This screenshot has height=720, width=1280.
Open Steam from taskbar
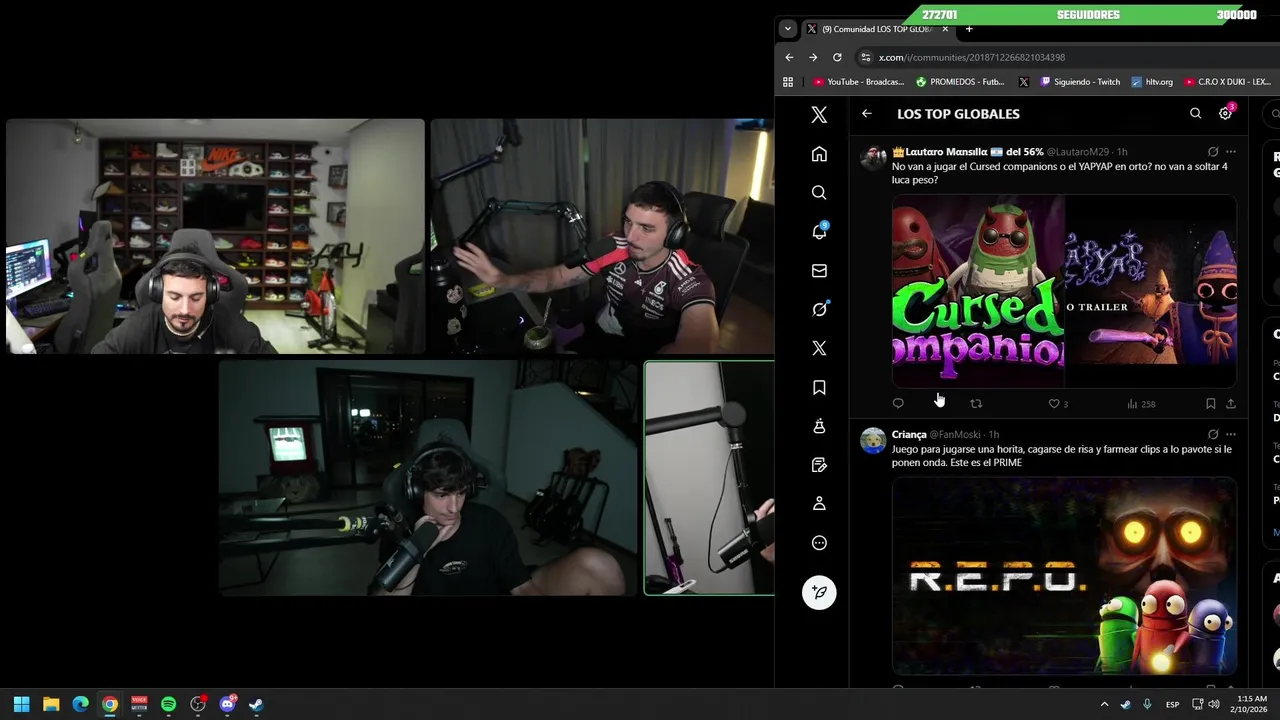click(x=256, y=704)
